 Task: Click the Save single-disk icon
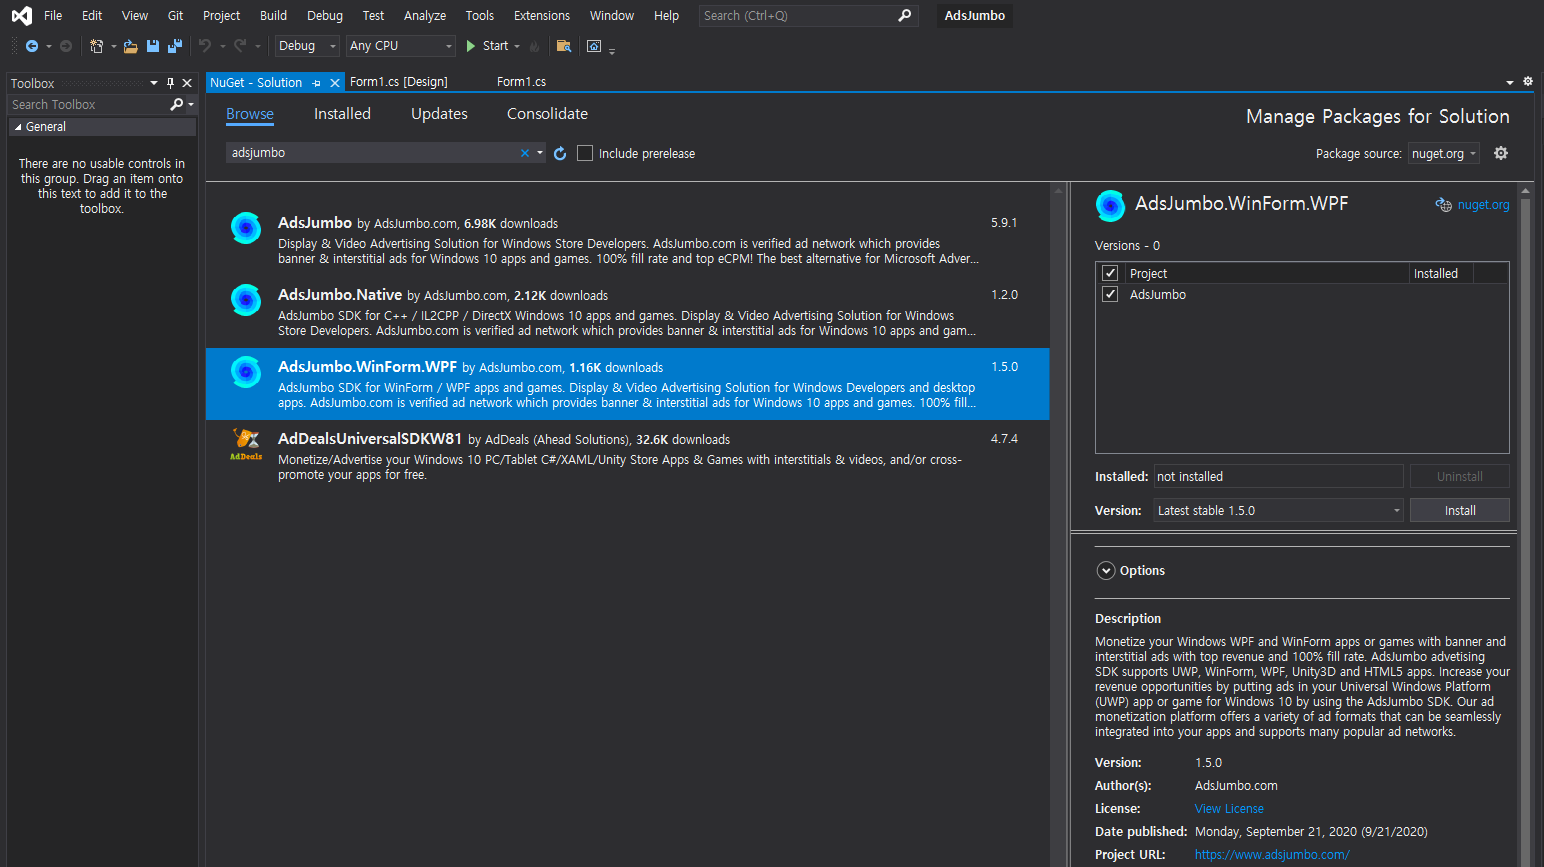click(x=153, y=46)
